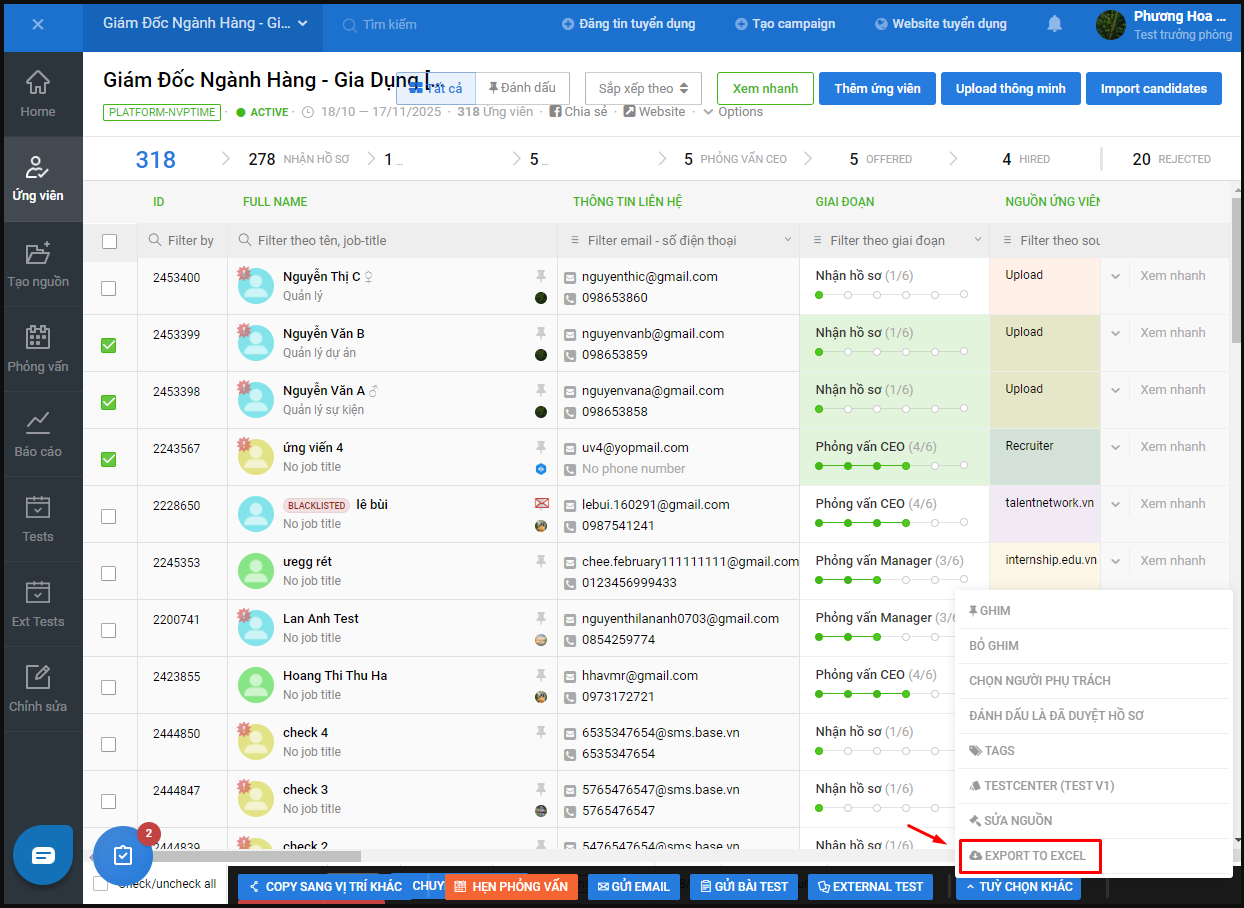Click the HẸN PHỎNG VẤN button

[x=511, y=886]
